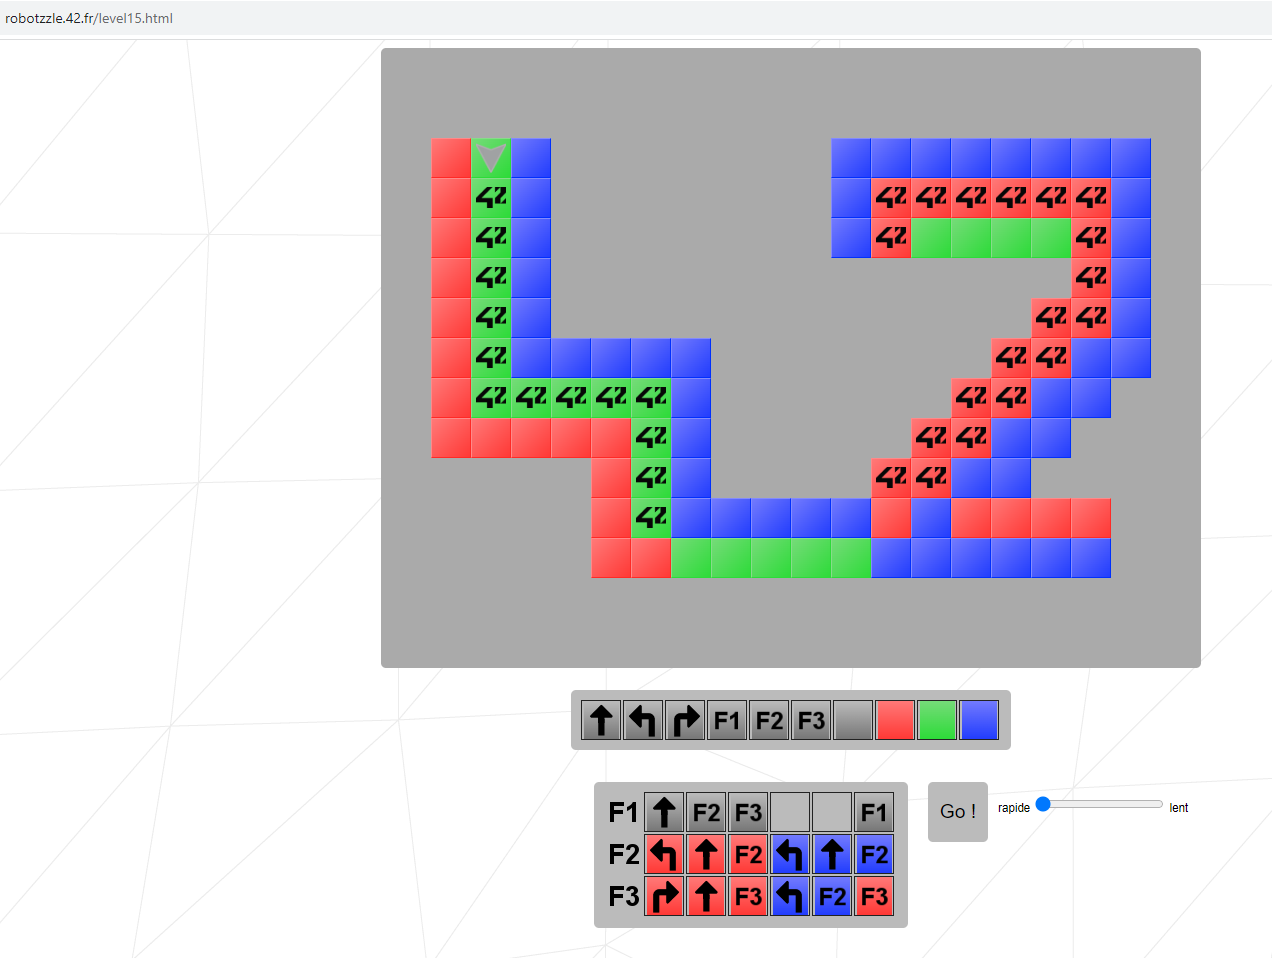Select the blank gray command in the palette
The width and height of the screenshot is (1272, 958).
[x=853, y=719]
